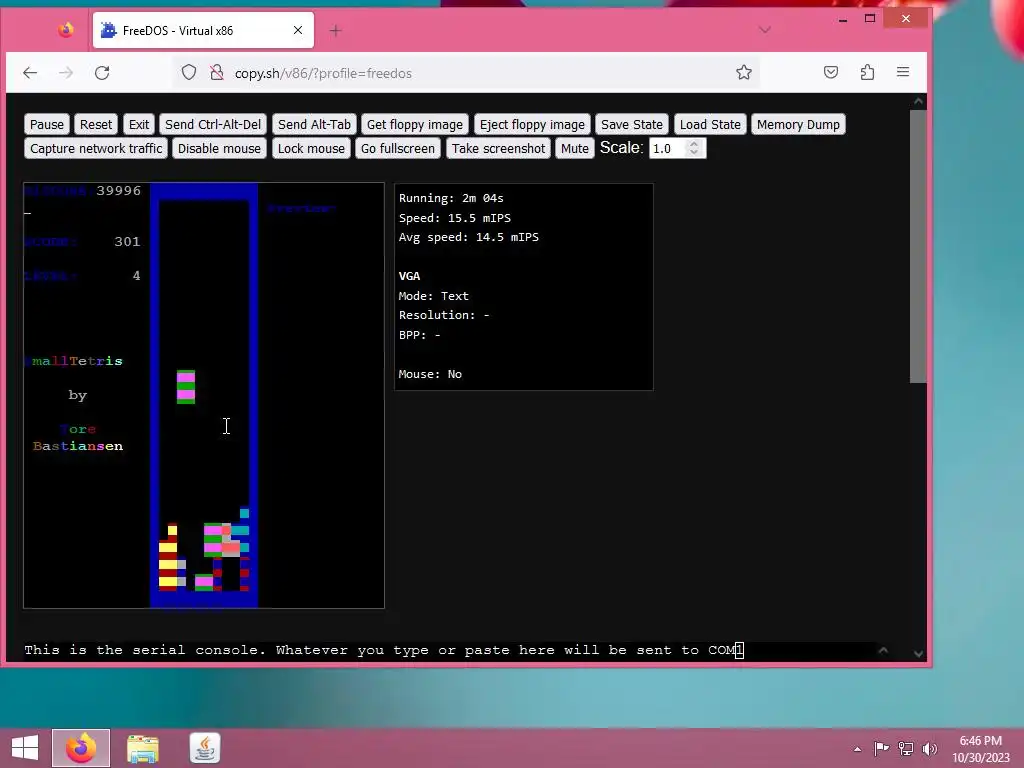Click Send Alt-Tab button
This screenshot has width=1024, height=768.
point(314,124)
